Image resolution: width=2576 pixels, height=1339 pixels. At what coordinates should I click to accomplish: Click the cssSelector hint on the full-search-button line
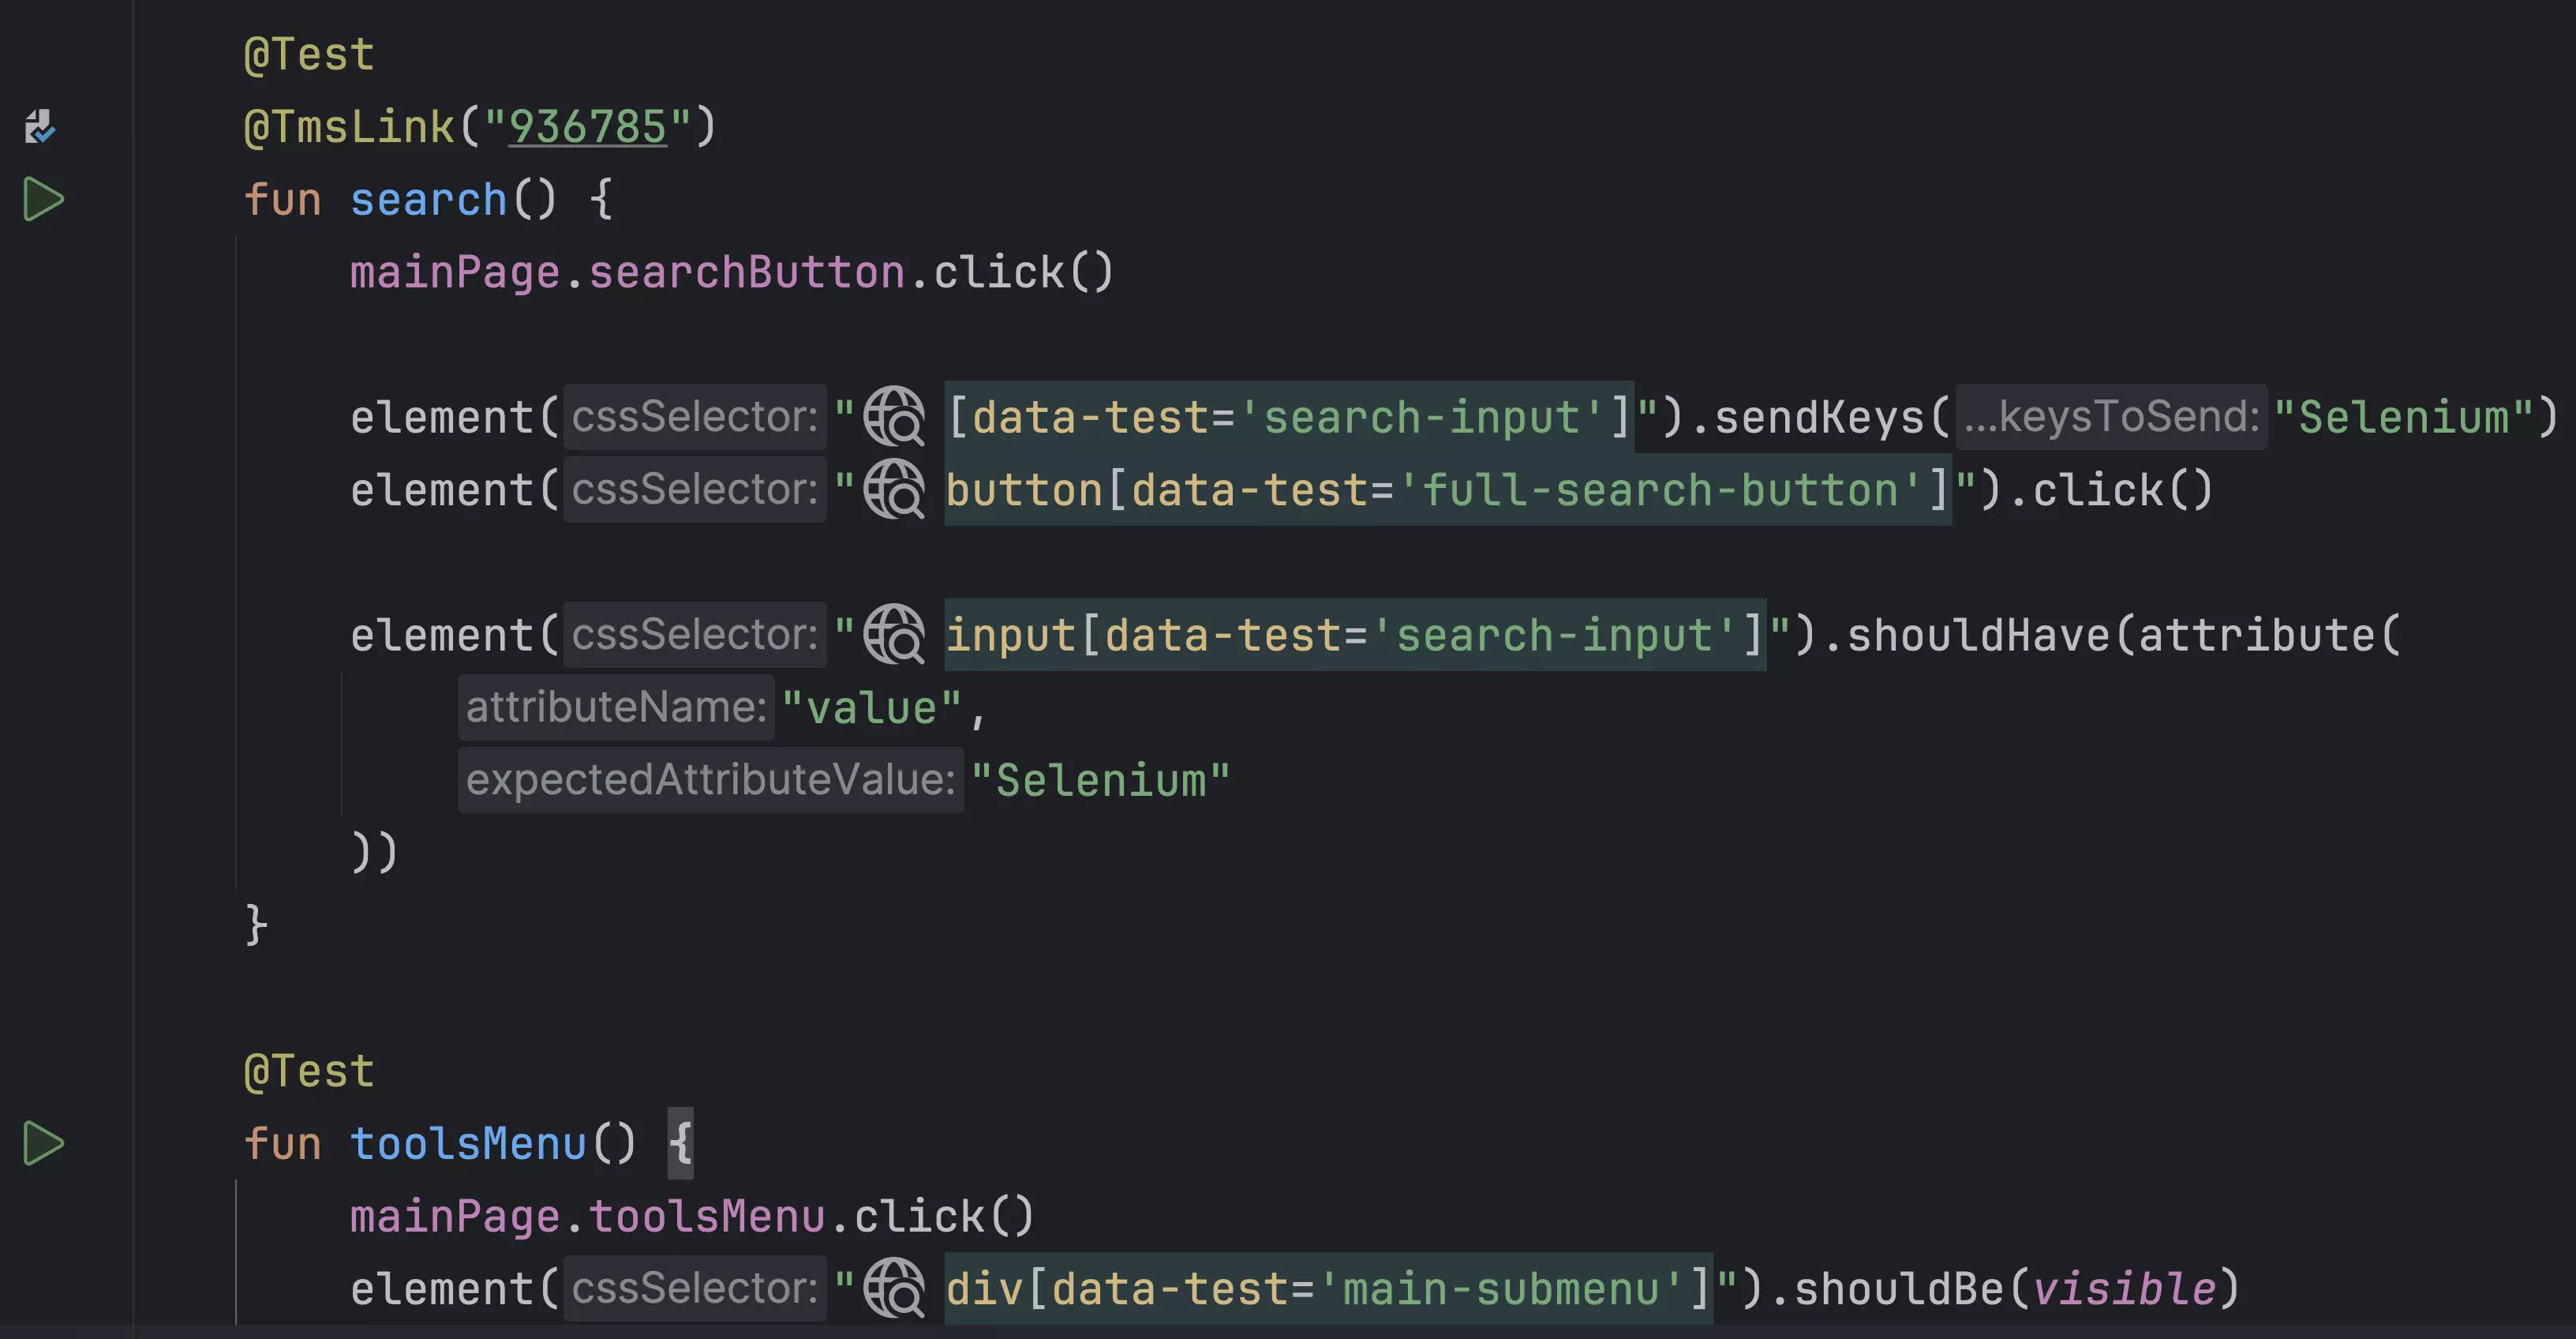click(695, 489)
